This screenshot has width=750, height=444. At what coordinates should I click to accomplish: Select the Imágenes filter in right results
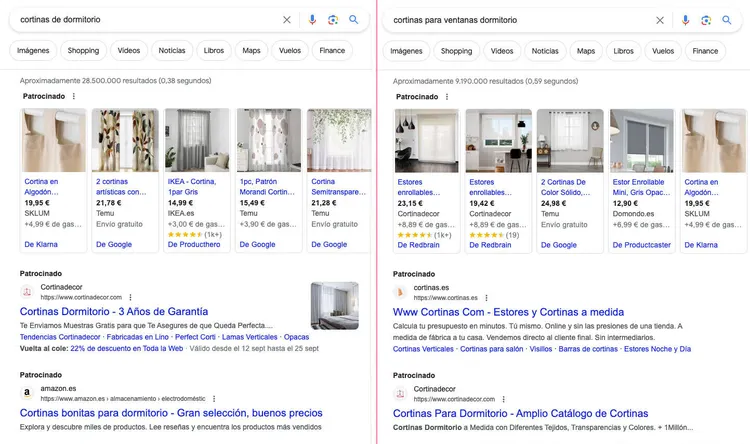(x=406, y=51)
